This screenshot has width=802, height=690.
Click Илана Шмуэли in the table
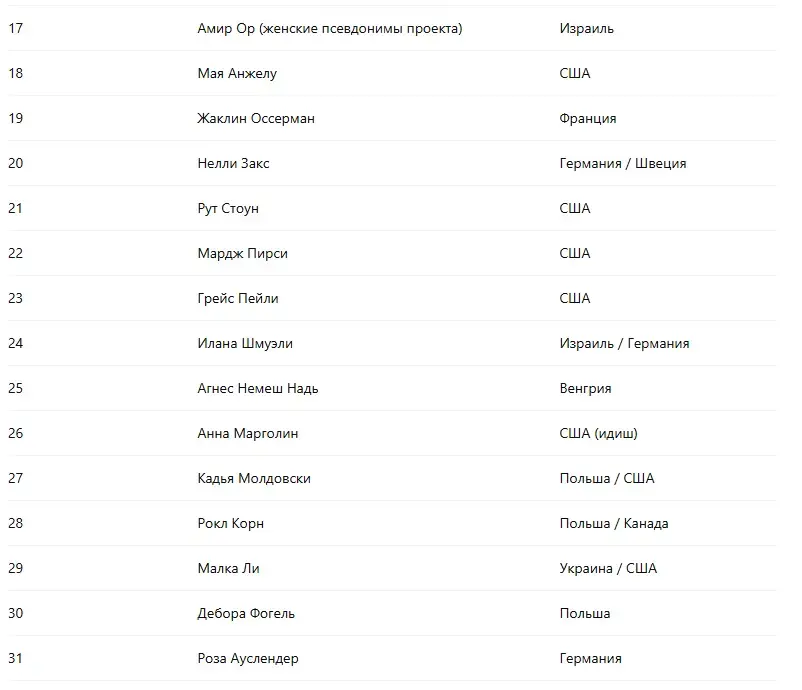coord(245,344)
